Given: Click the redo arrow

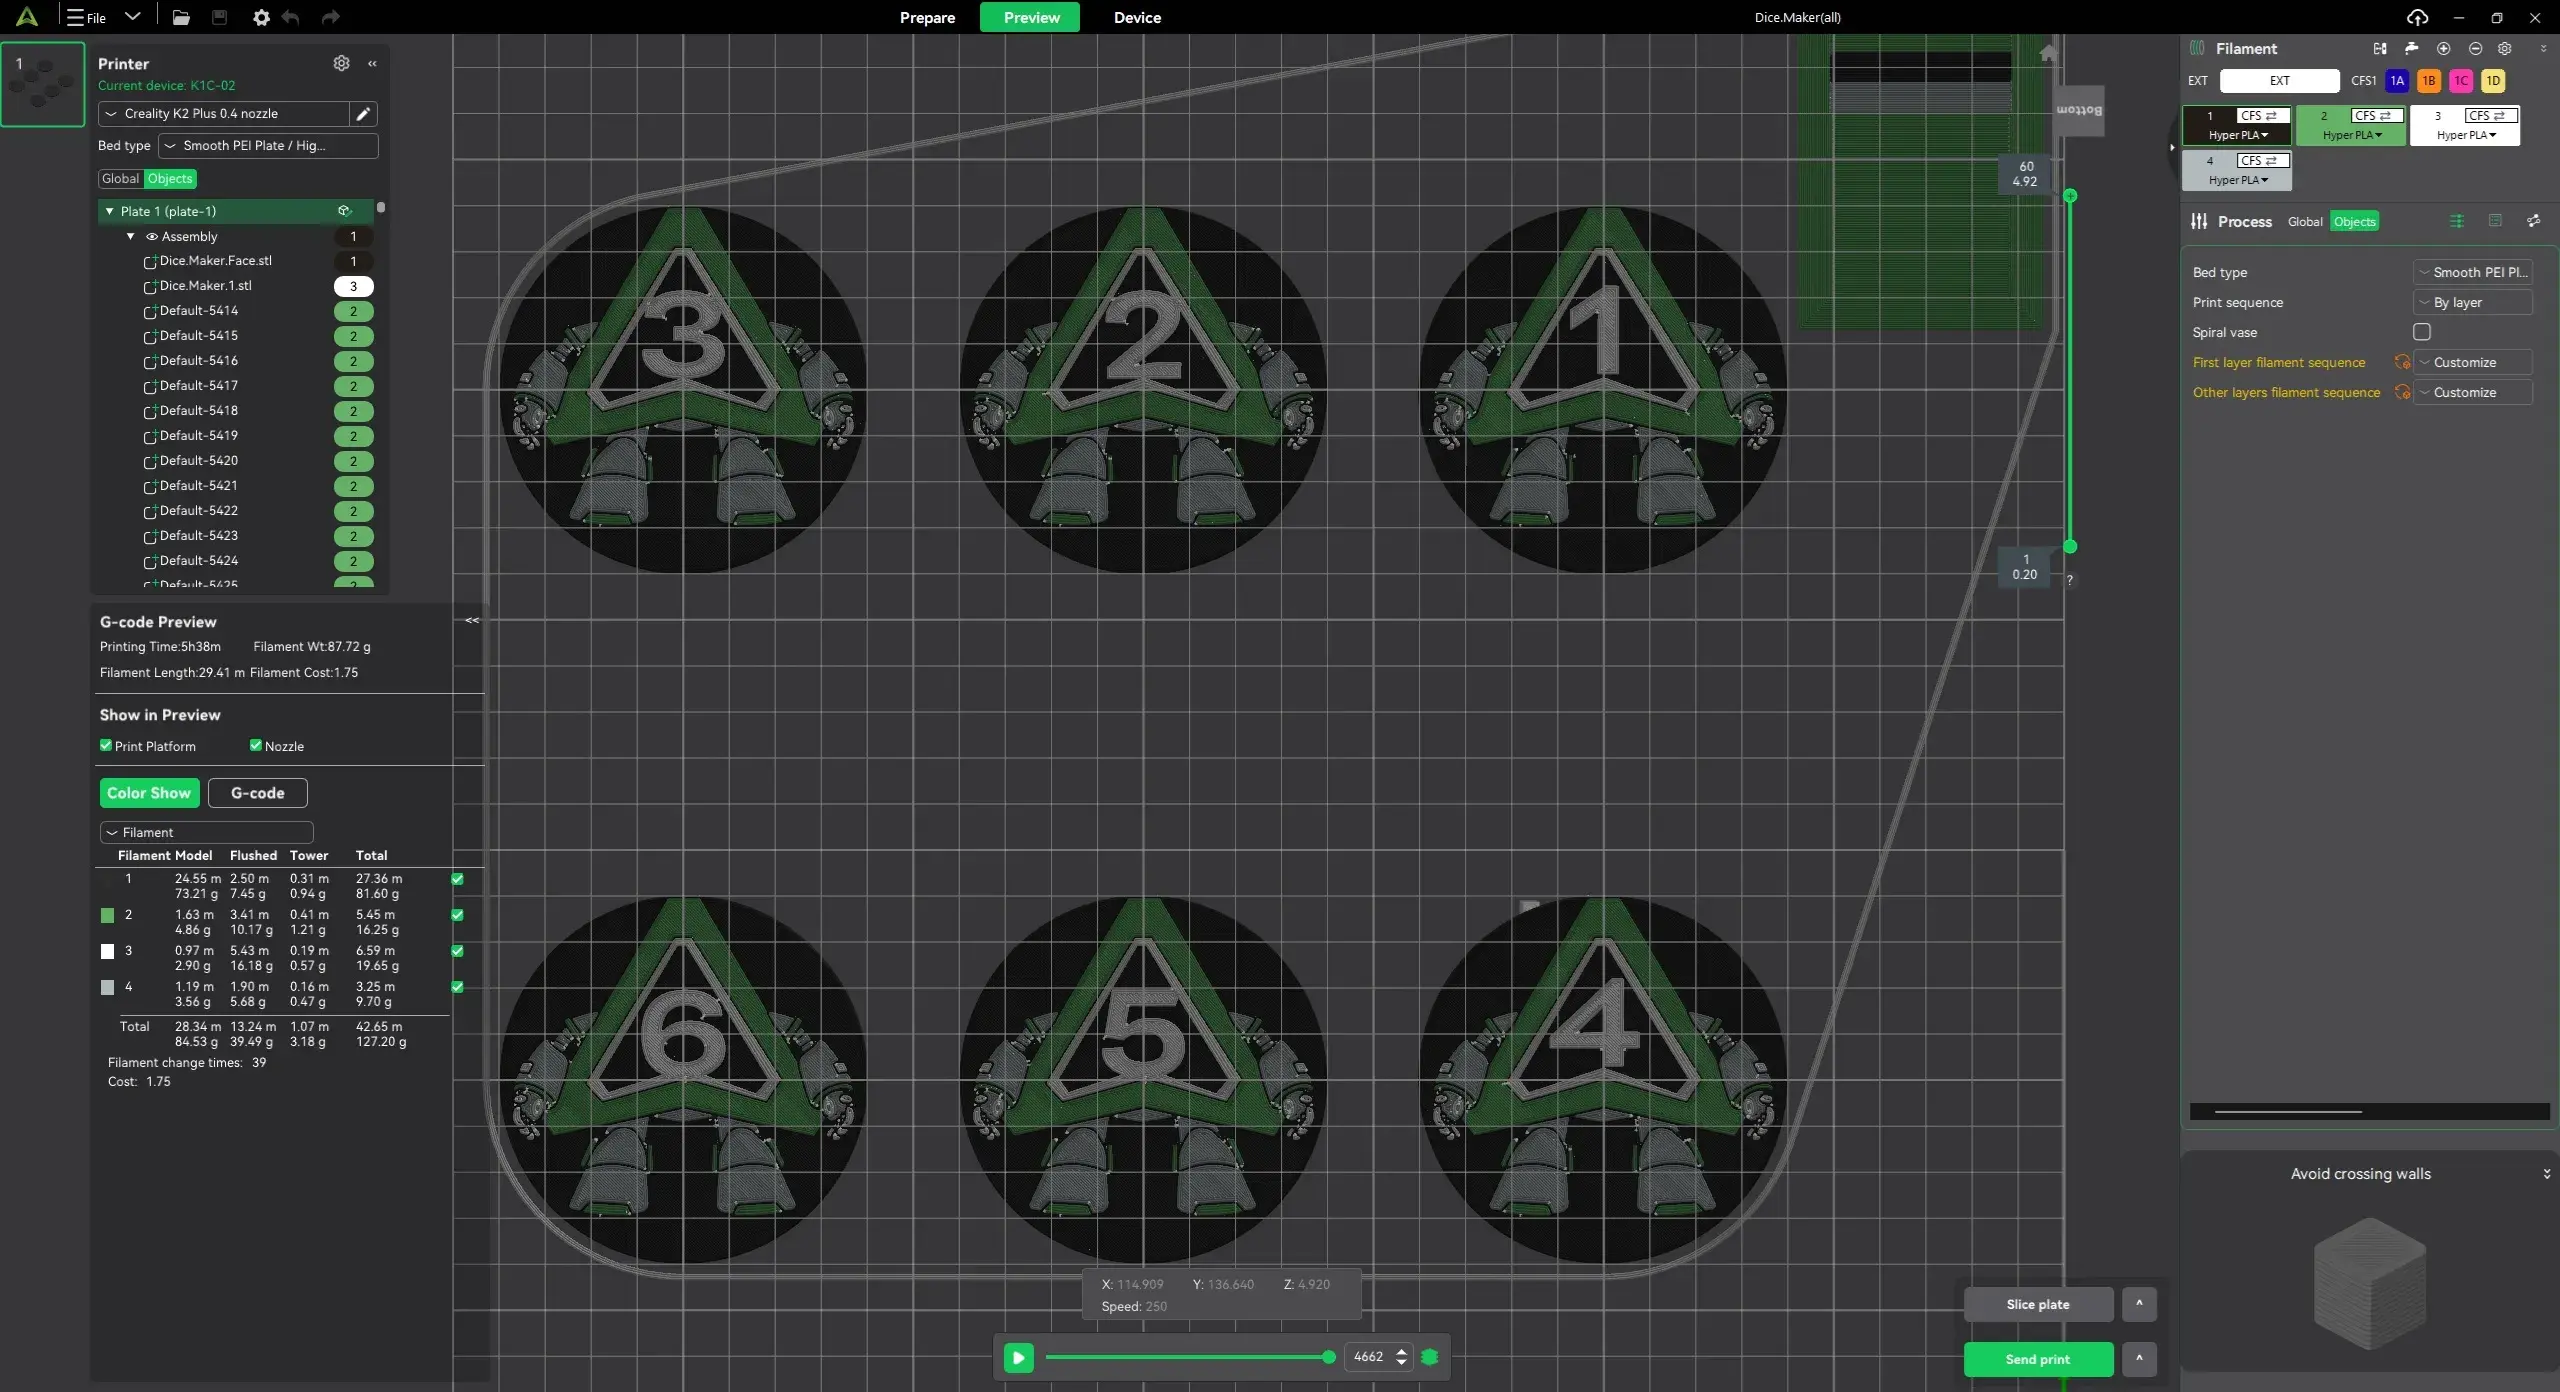Looking at the screenshot, I should point(330,17).
